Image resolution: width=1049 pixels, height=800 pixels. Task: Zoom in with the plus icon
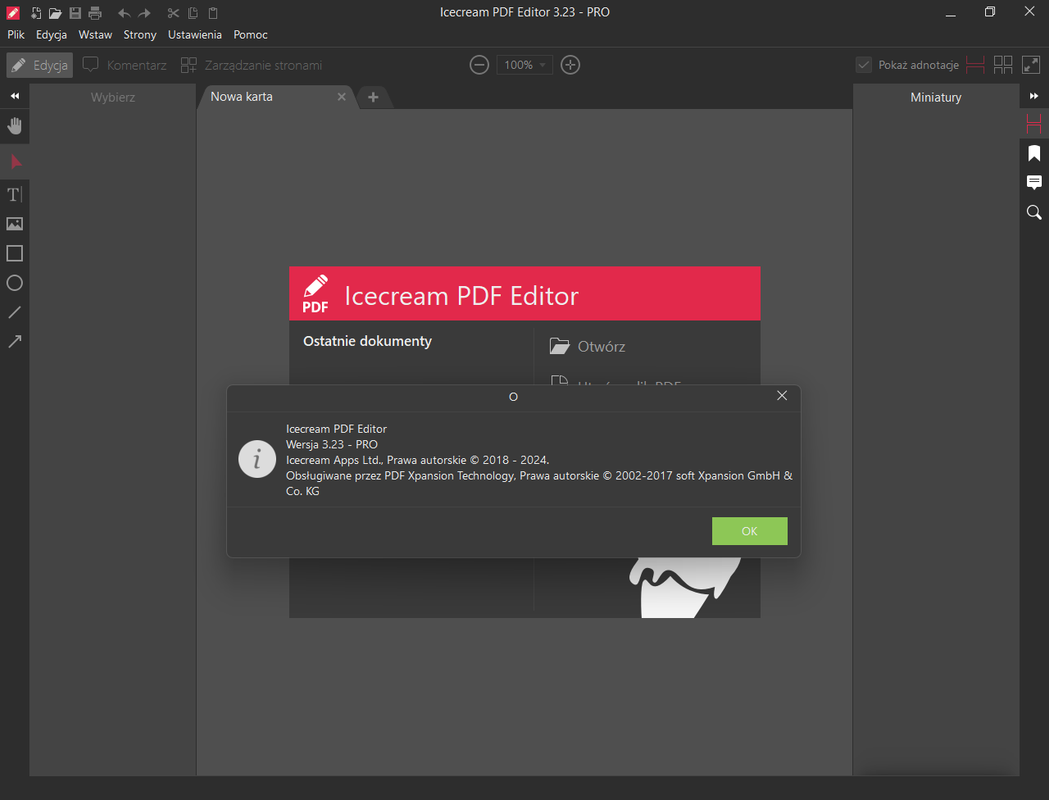(570, 65)
